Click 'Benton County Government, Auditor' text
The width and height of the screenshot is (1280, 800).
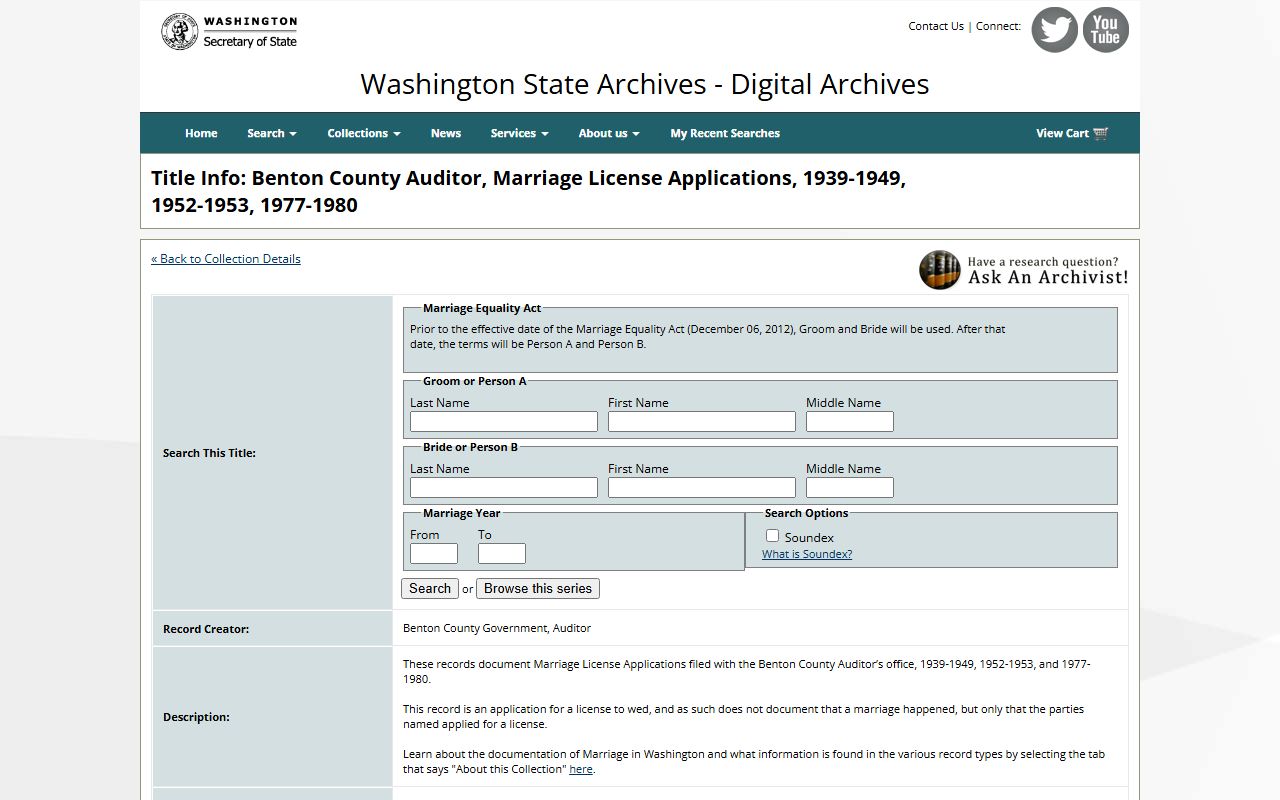497,628
